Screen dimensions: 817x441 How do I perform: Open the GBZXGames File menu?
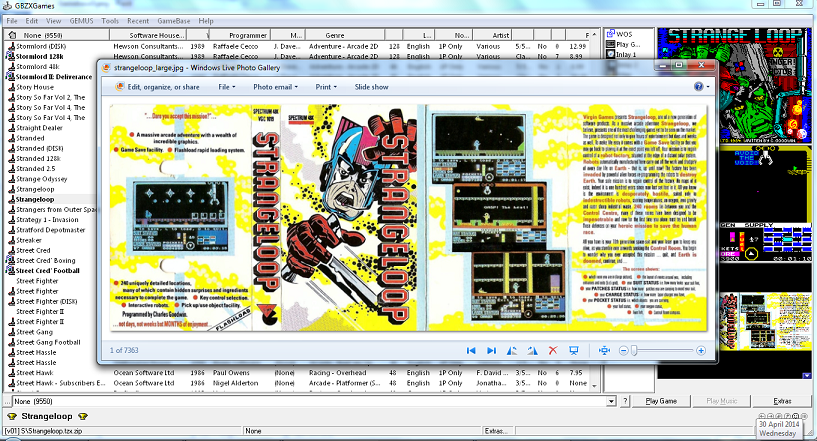(x=11, y=21)
